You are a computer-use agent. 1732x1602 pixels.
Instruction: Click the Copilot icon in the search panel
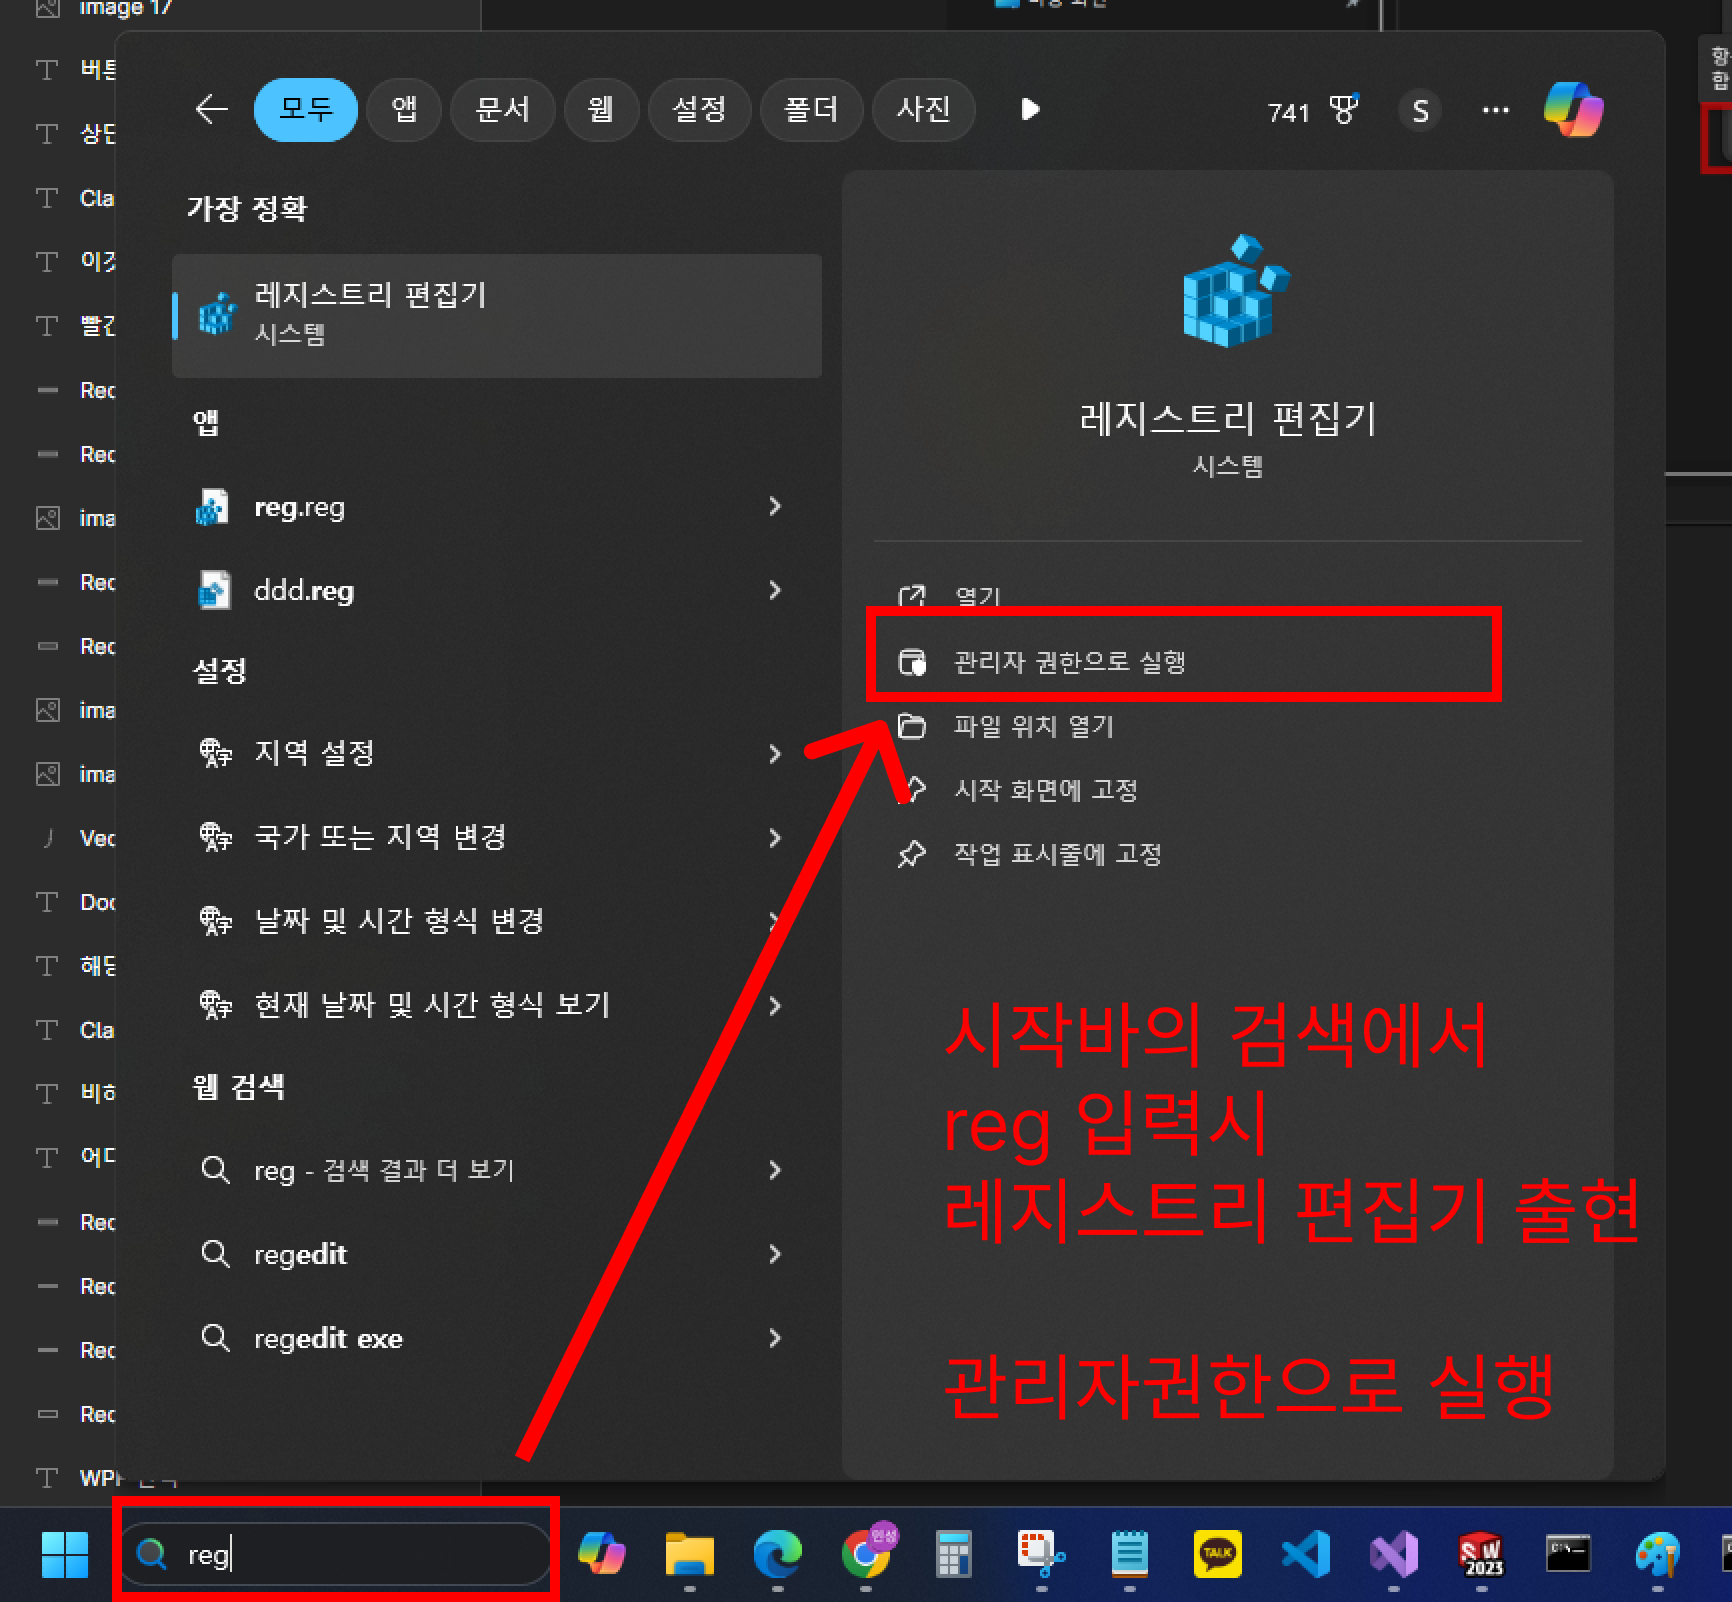[1574, 109]
